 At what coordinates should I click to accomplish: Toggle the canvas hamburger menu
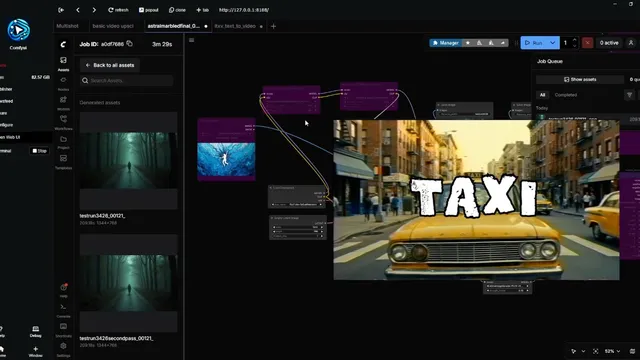(x=191, y=40)
